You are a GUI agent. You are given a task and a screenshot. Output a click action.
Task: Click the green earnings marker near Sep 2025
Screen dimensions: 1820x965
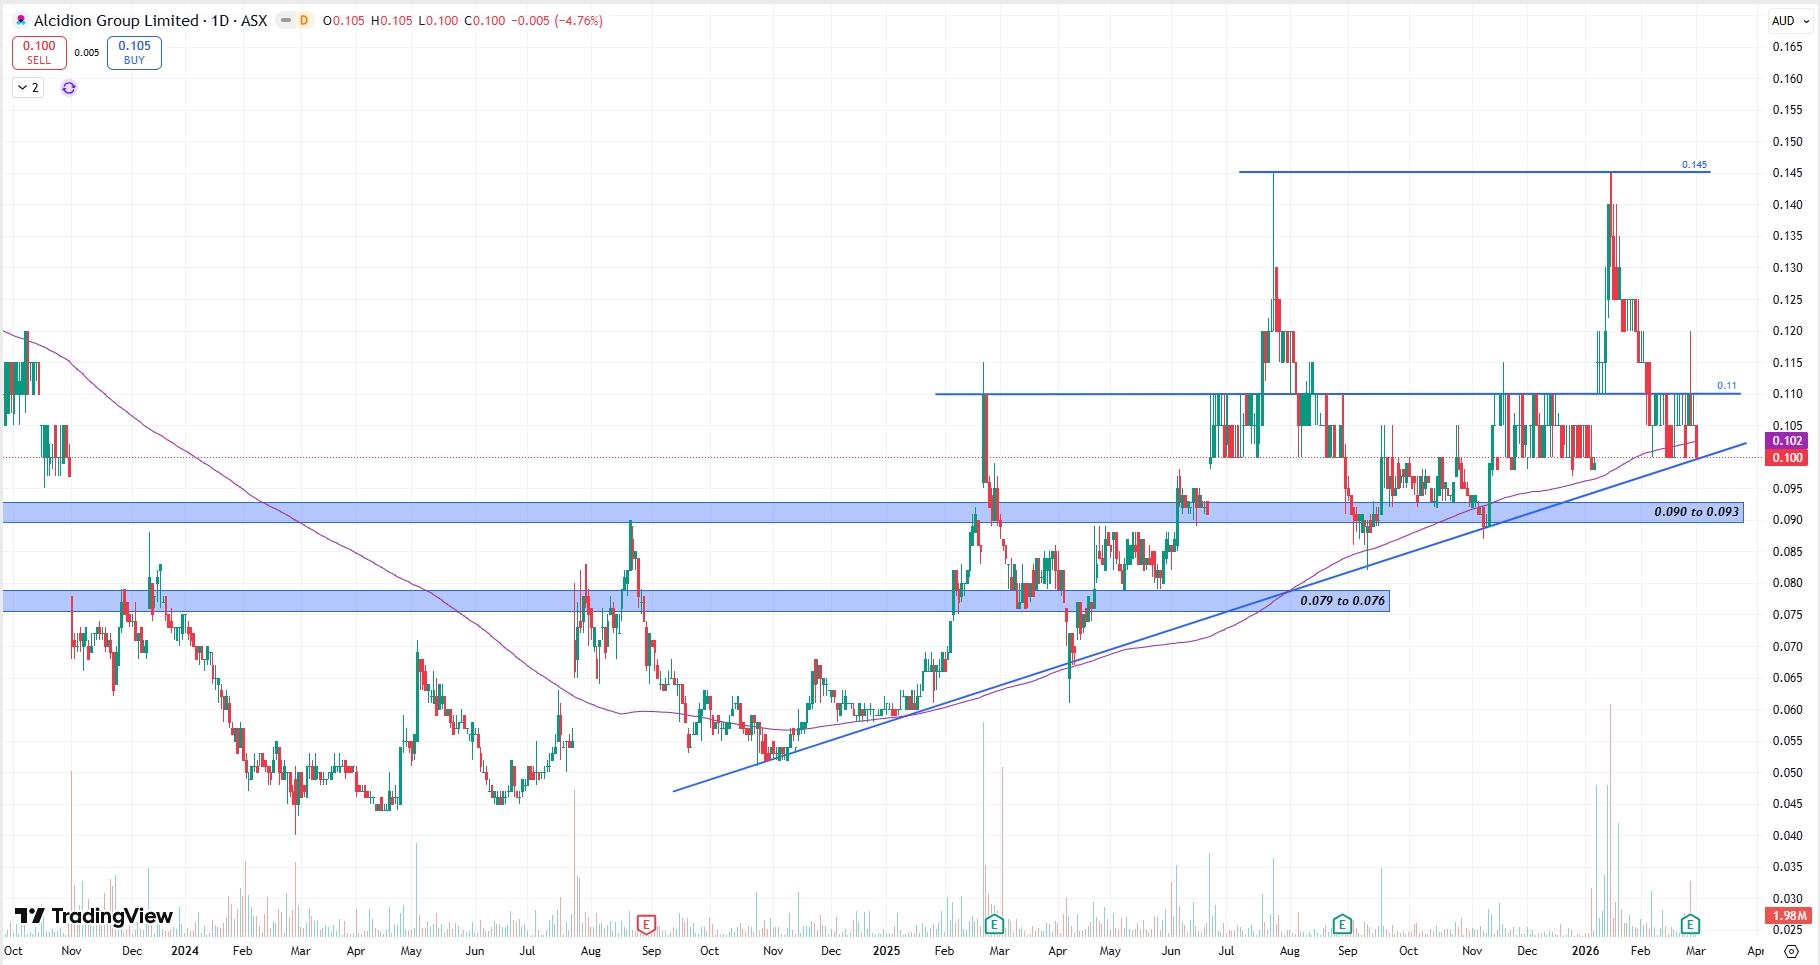click(x=1342, y=924)
